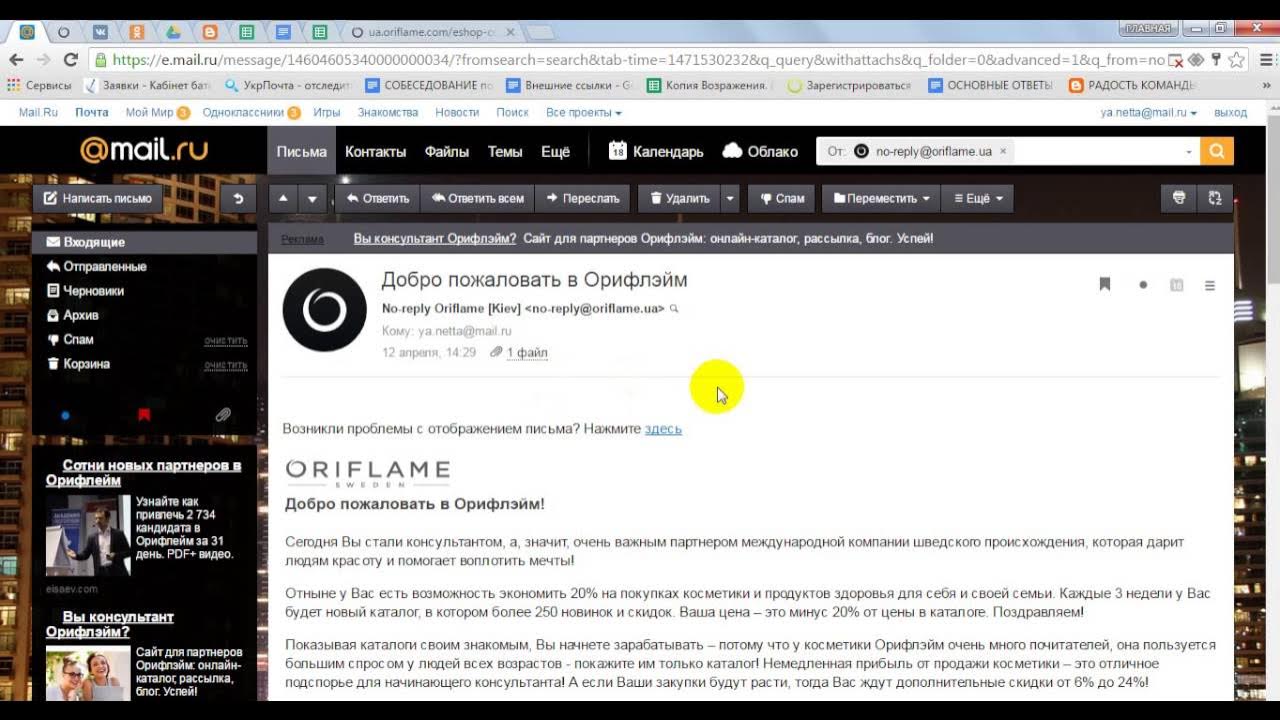Print the message with the printer icon

pos(1179,198)
